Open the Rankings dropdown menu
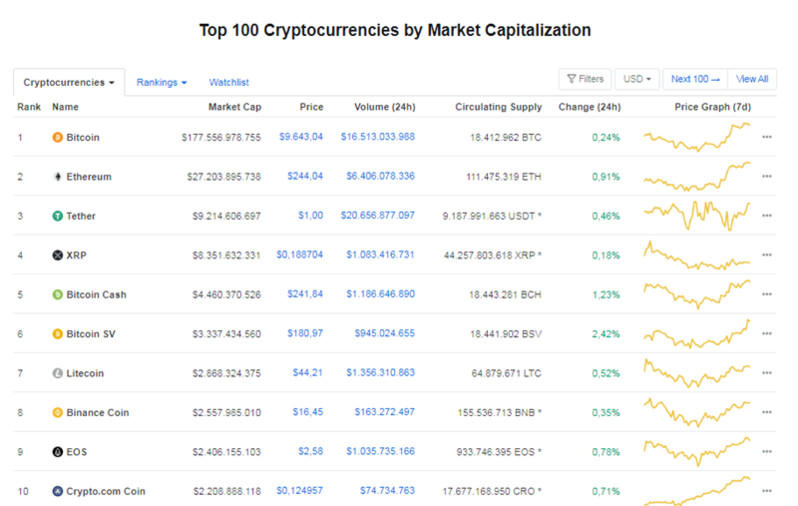Screen dimensions: 798x506 click(x=161, y=82)
